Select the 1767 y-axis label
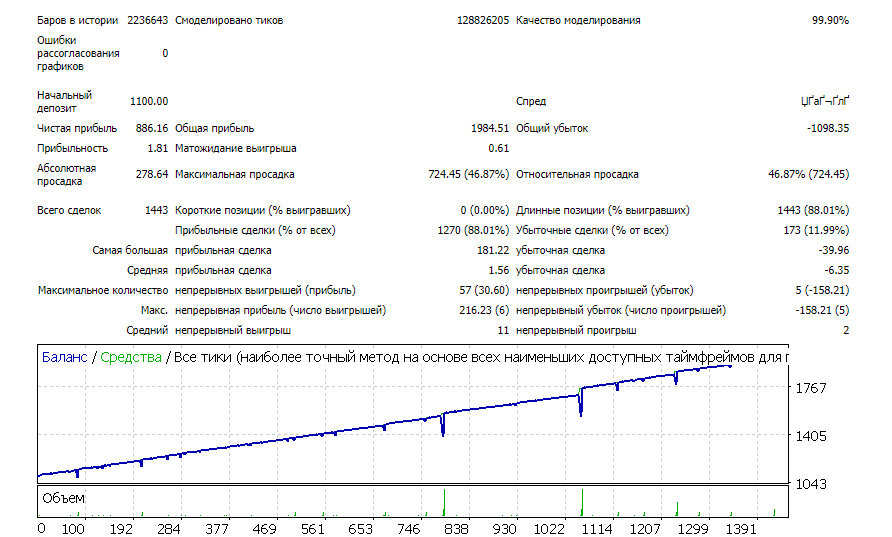Image resolution: width=892 pixels, height=537 pixels. pos(811,389)
